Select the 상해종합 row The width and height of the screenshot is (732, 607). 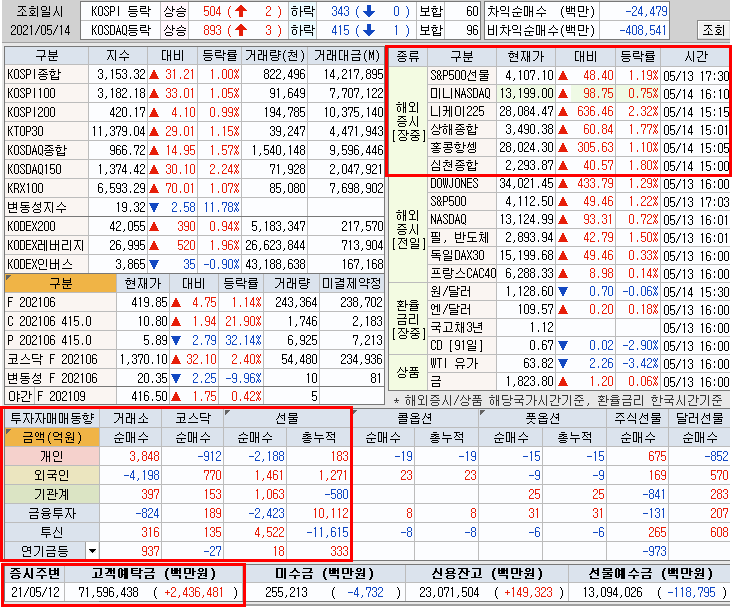tap(578, 130)
